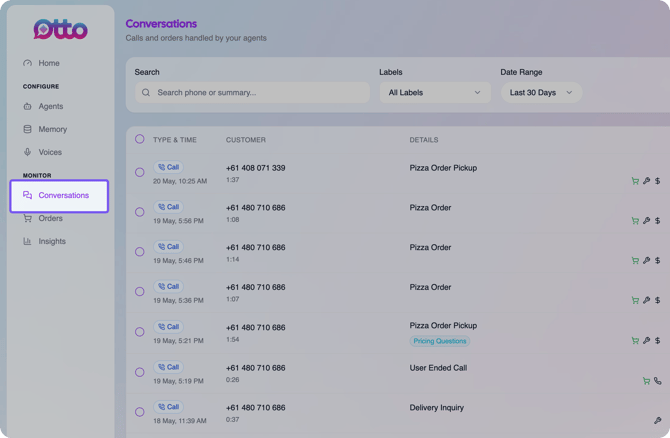Open the Agents page
This screenshot has height=438, width=670.
coord(43,106)
